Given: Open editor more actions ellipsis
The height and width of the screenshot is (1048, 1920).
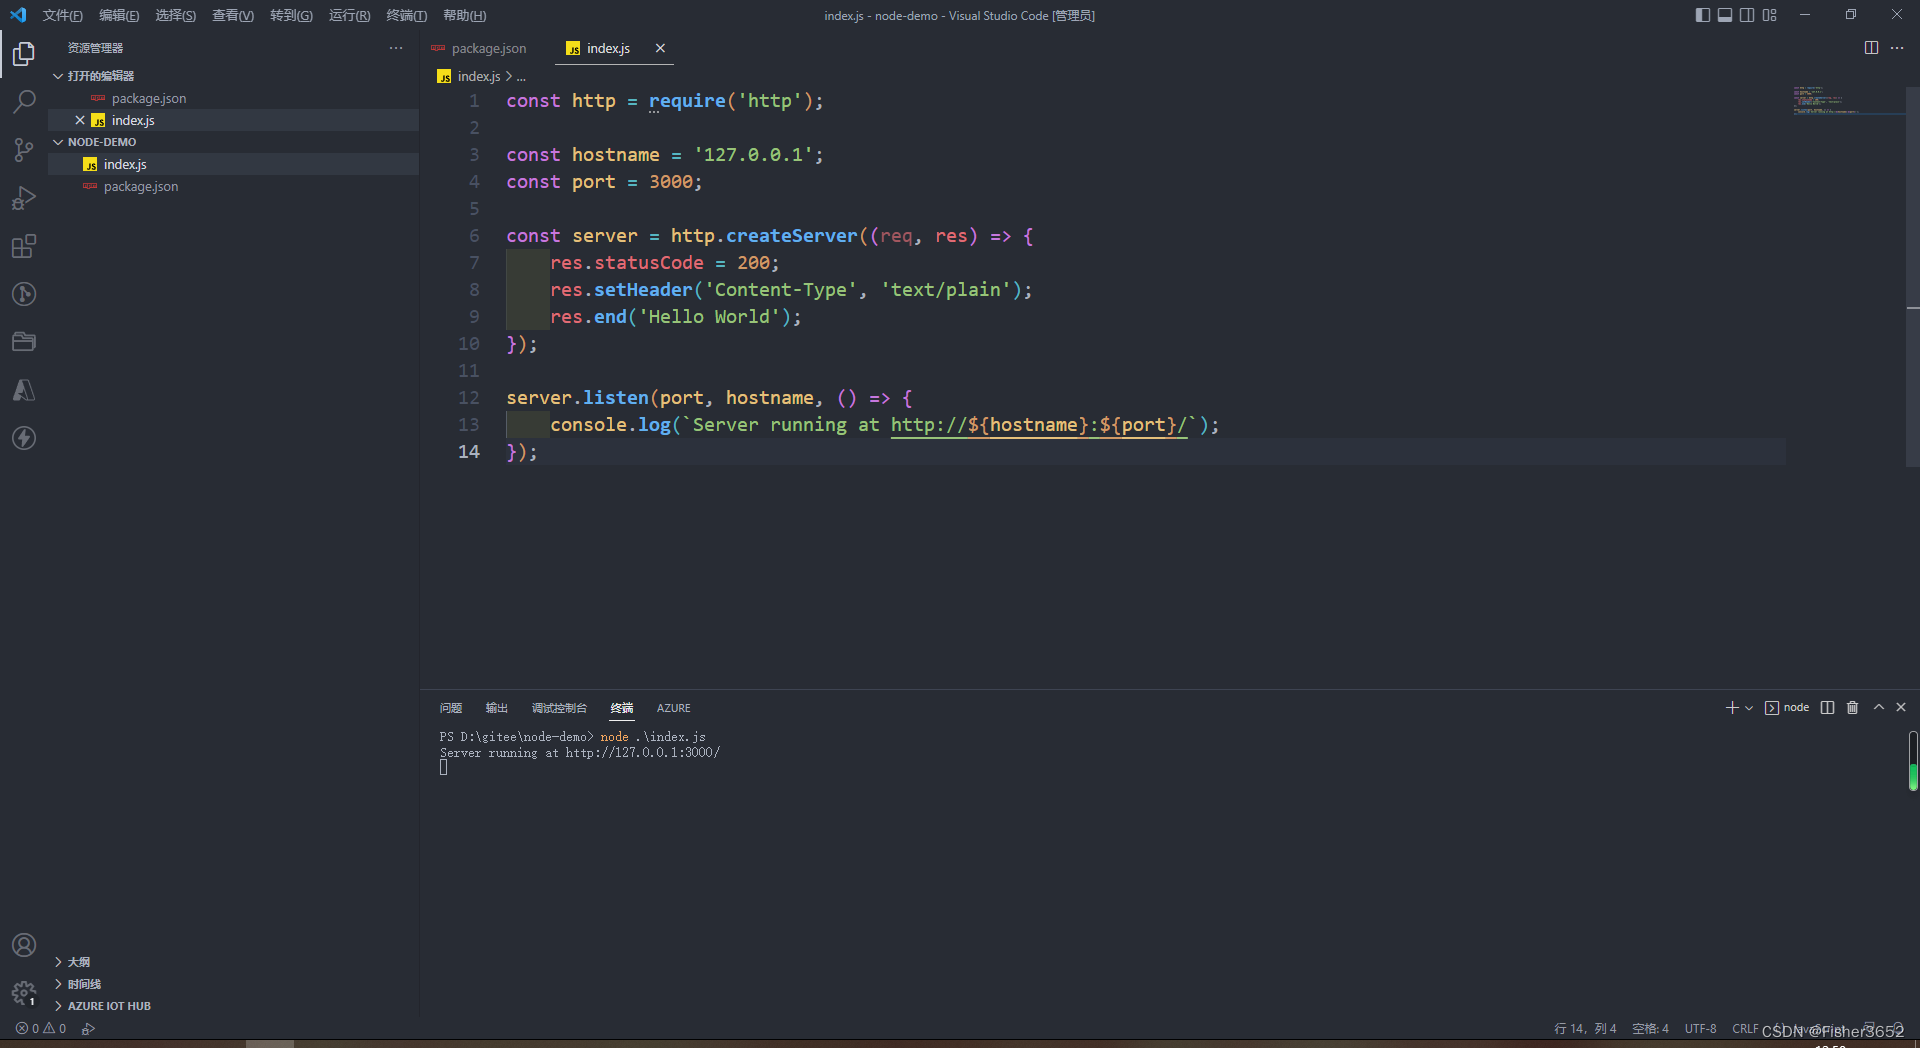Looking at the screenshot, I should 1897,48.
